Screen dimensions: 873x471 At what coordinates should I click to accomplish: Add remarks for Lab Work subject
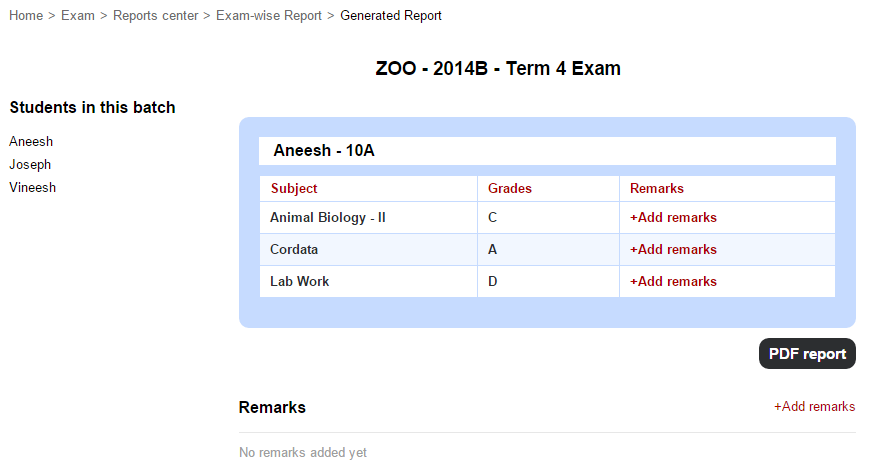tap(673, 281)
